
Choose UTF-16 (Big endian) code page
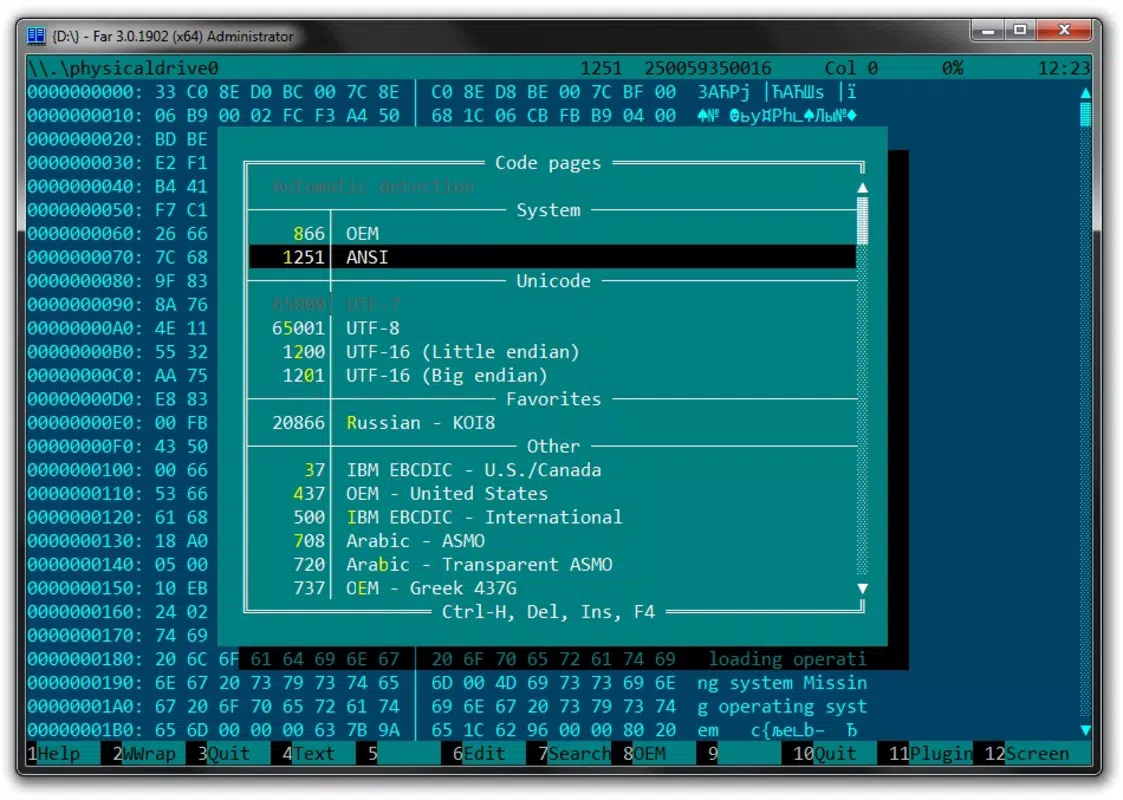coord(552,375)
